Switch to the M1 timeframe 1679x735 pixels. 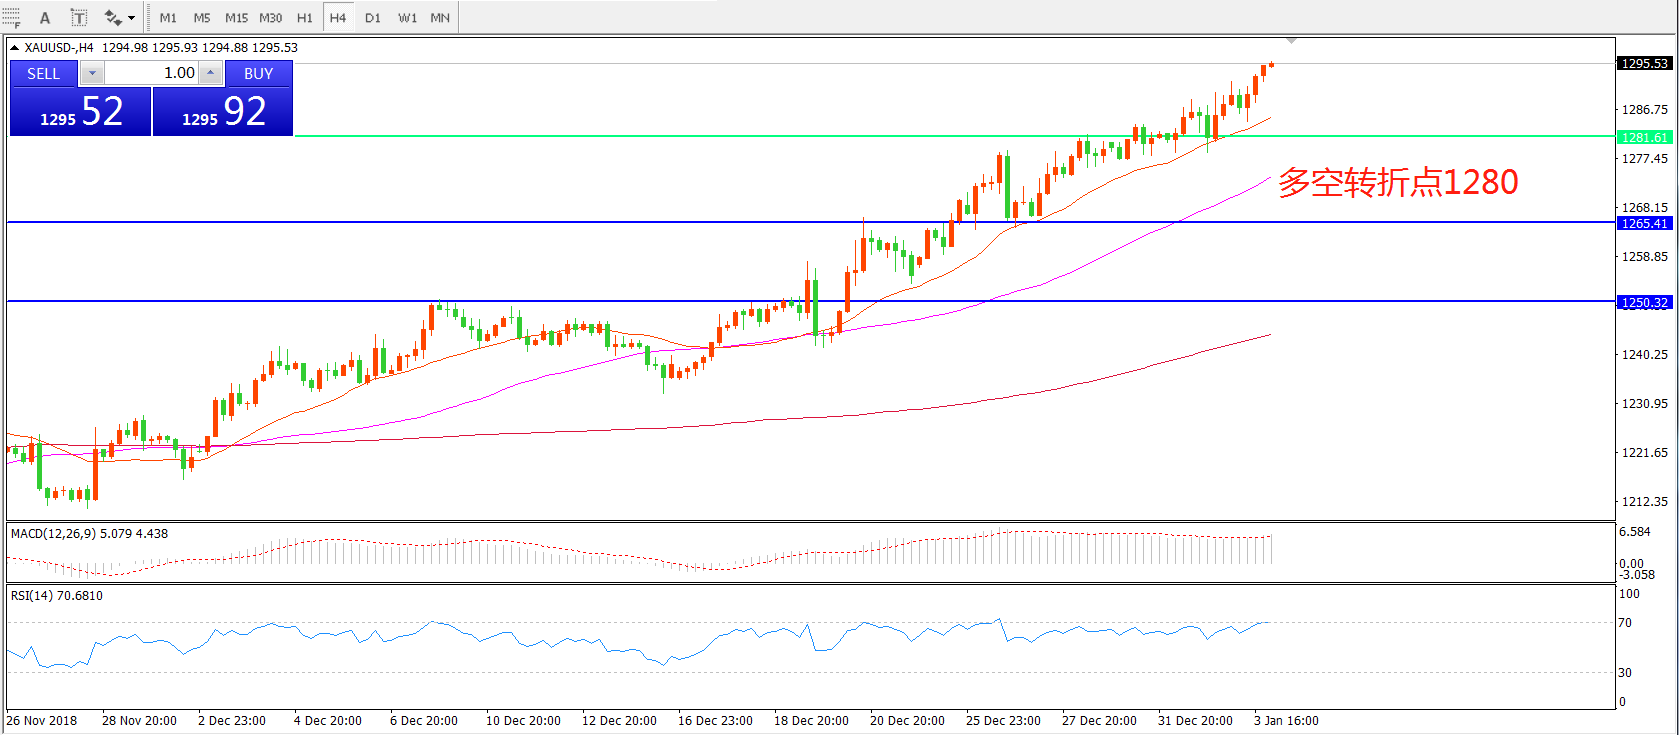point(168,18)
